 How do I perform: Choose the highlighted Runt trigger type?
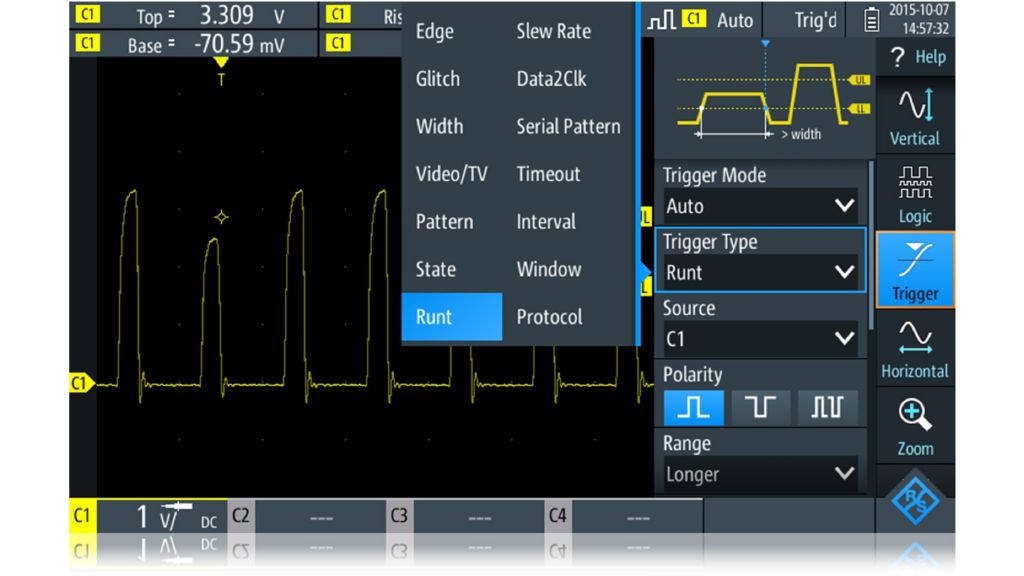point(452,317)
